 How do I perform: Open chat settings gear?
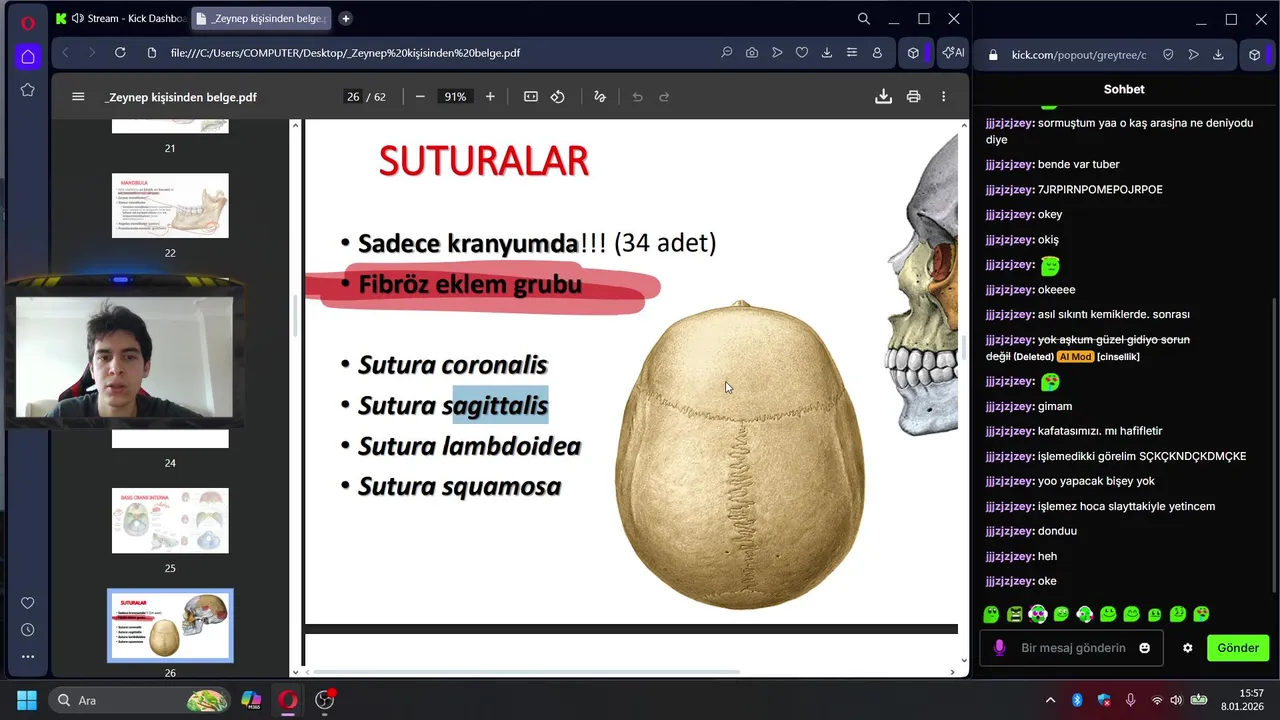(x=1188, y=648)
